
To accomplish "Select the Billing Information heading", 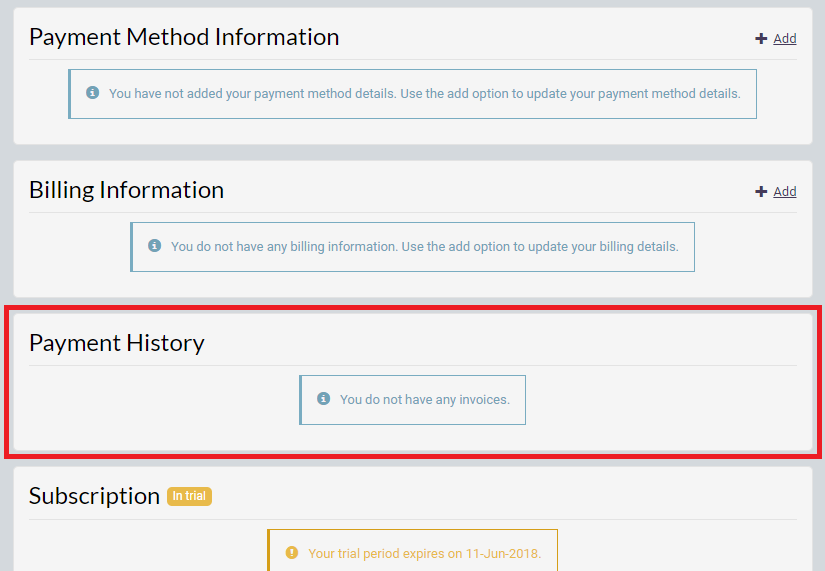I will 127,191.
